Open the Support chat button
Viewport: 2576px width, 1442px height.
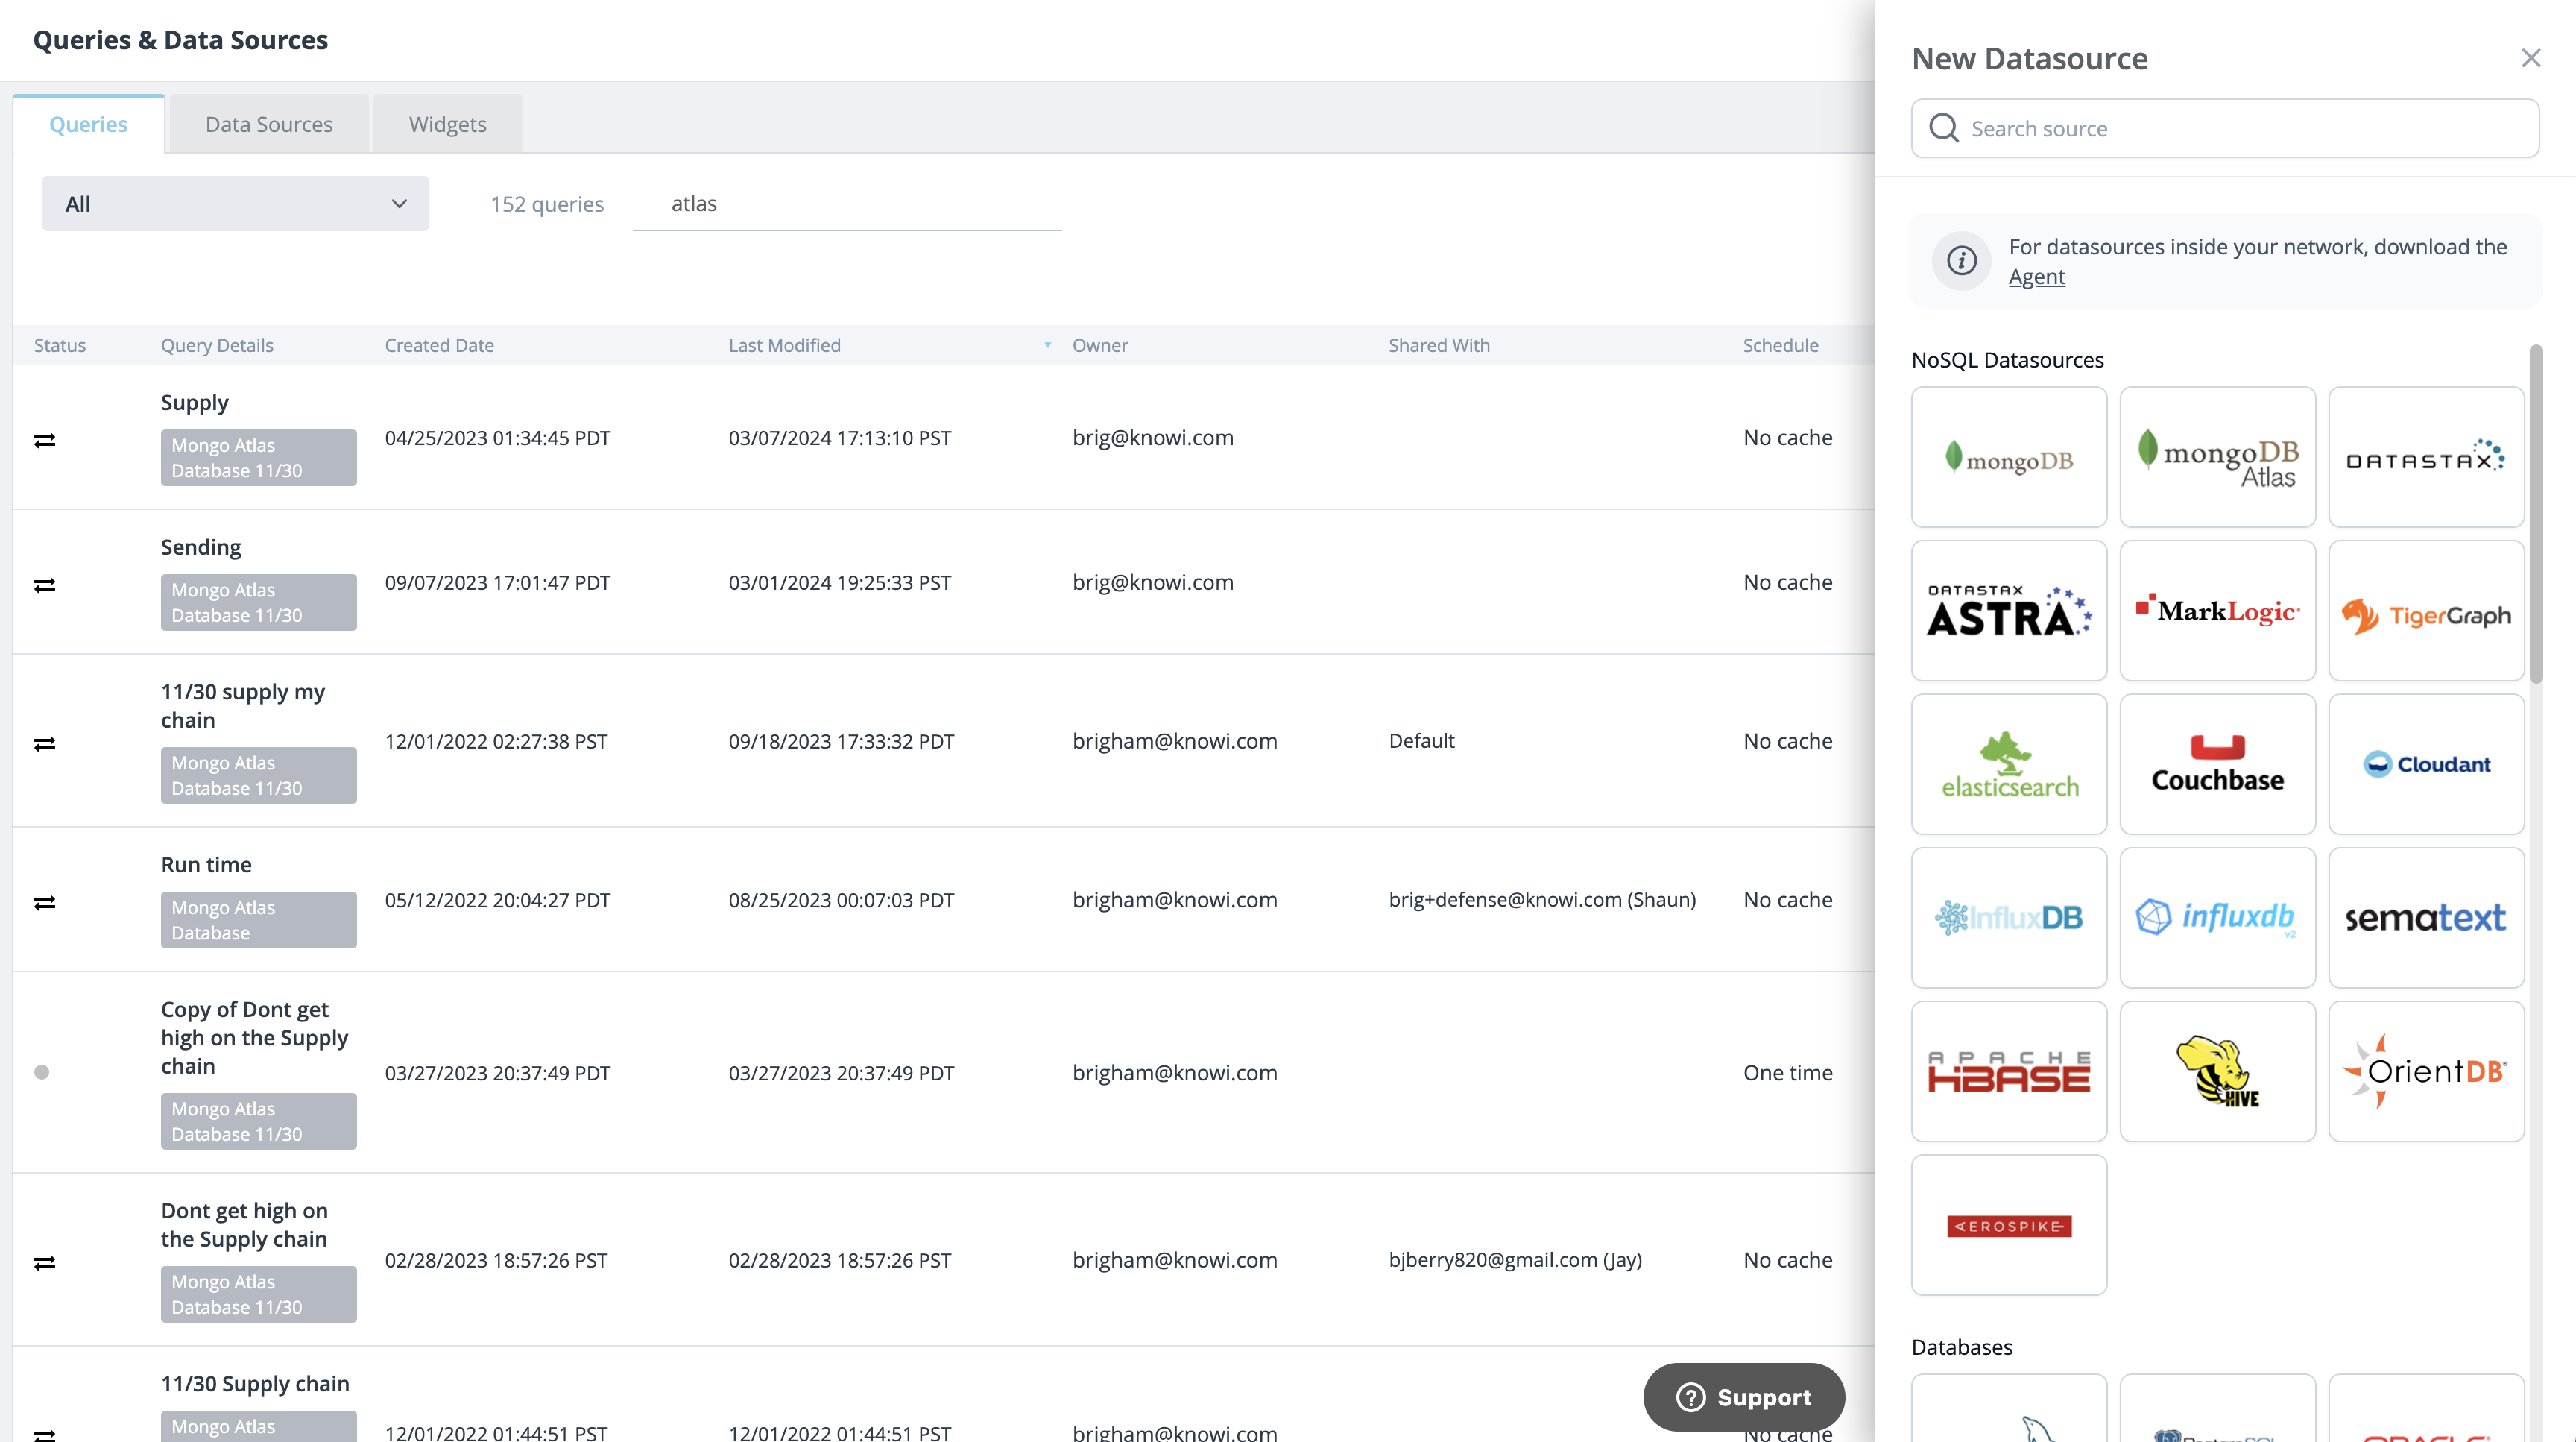click(1744, 1397)
